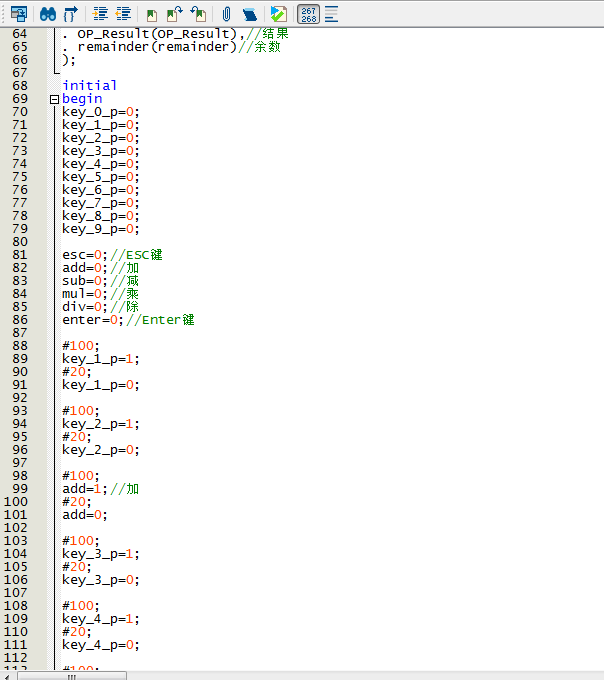Click 'key_3_p=1;' on line 104
This screenshot has width=604, height=680.
click(101, 555)
